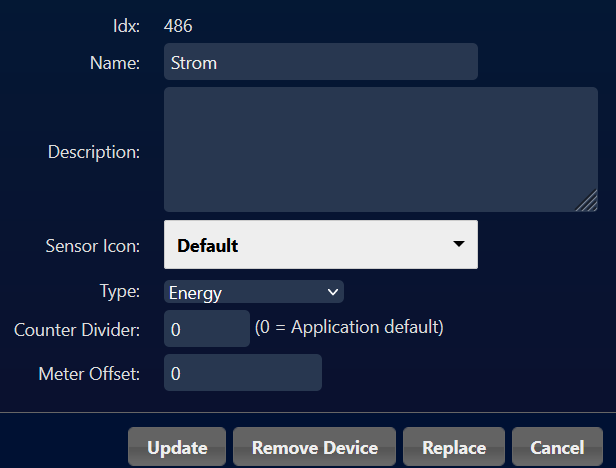
Task: Click the 'Type:' label
Action: 120,292
